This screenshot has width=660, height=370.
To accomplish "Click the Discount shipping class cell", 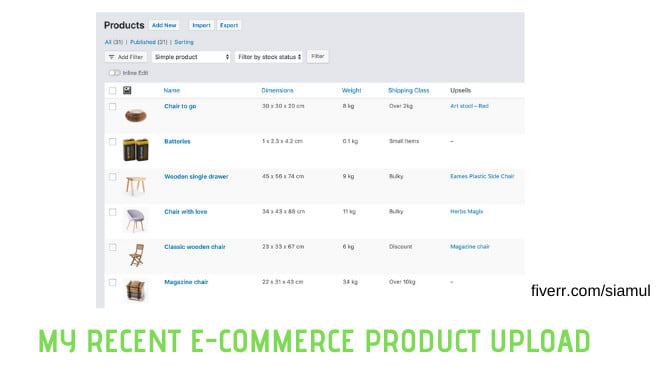I will [400, 247].
